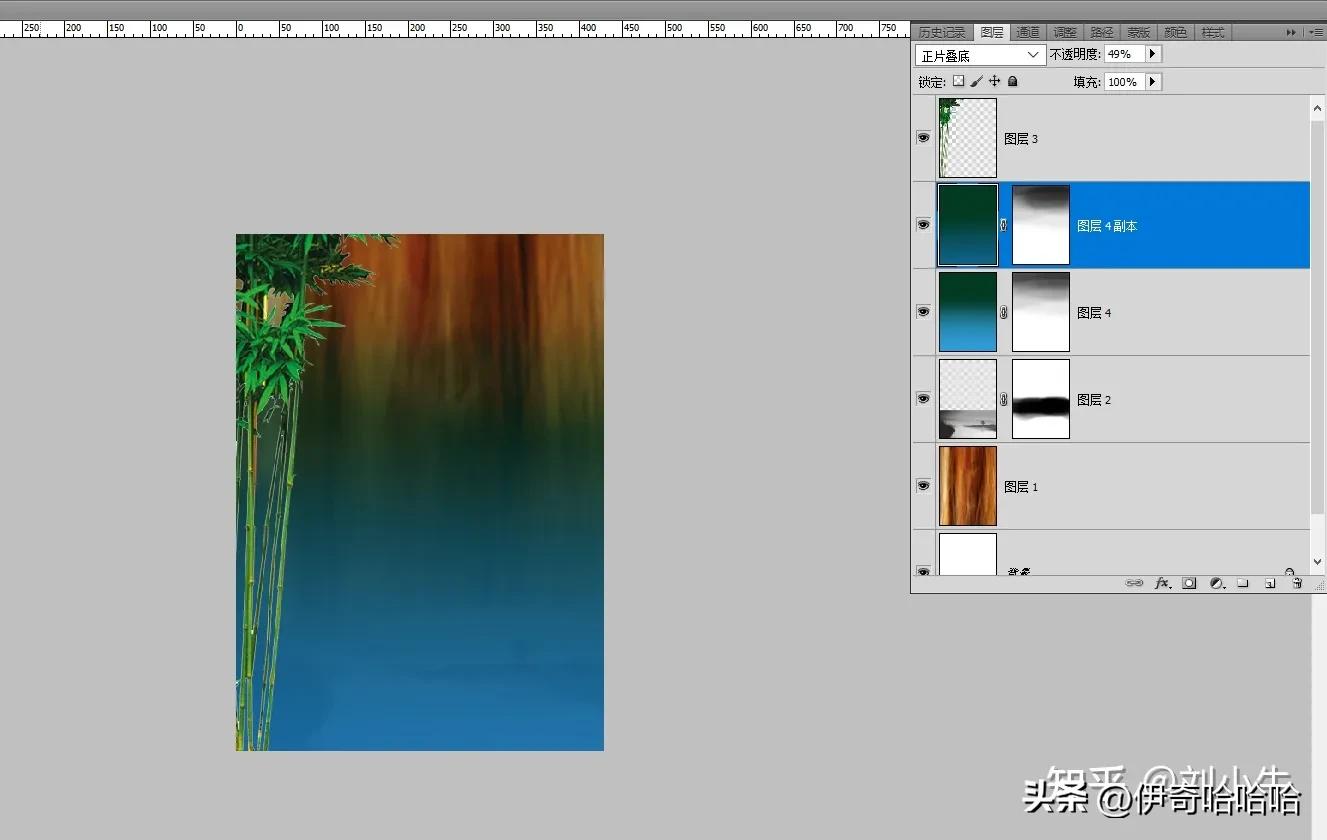Lock transparent pixels icon
The height and width of the screenshot is (840, 1327).
pos(958,81)
